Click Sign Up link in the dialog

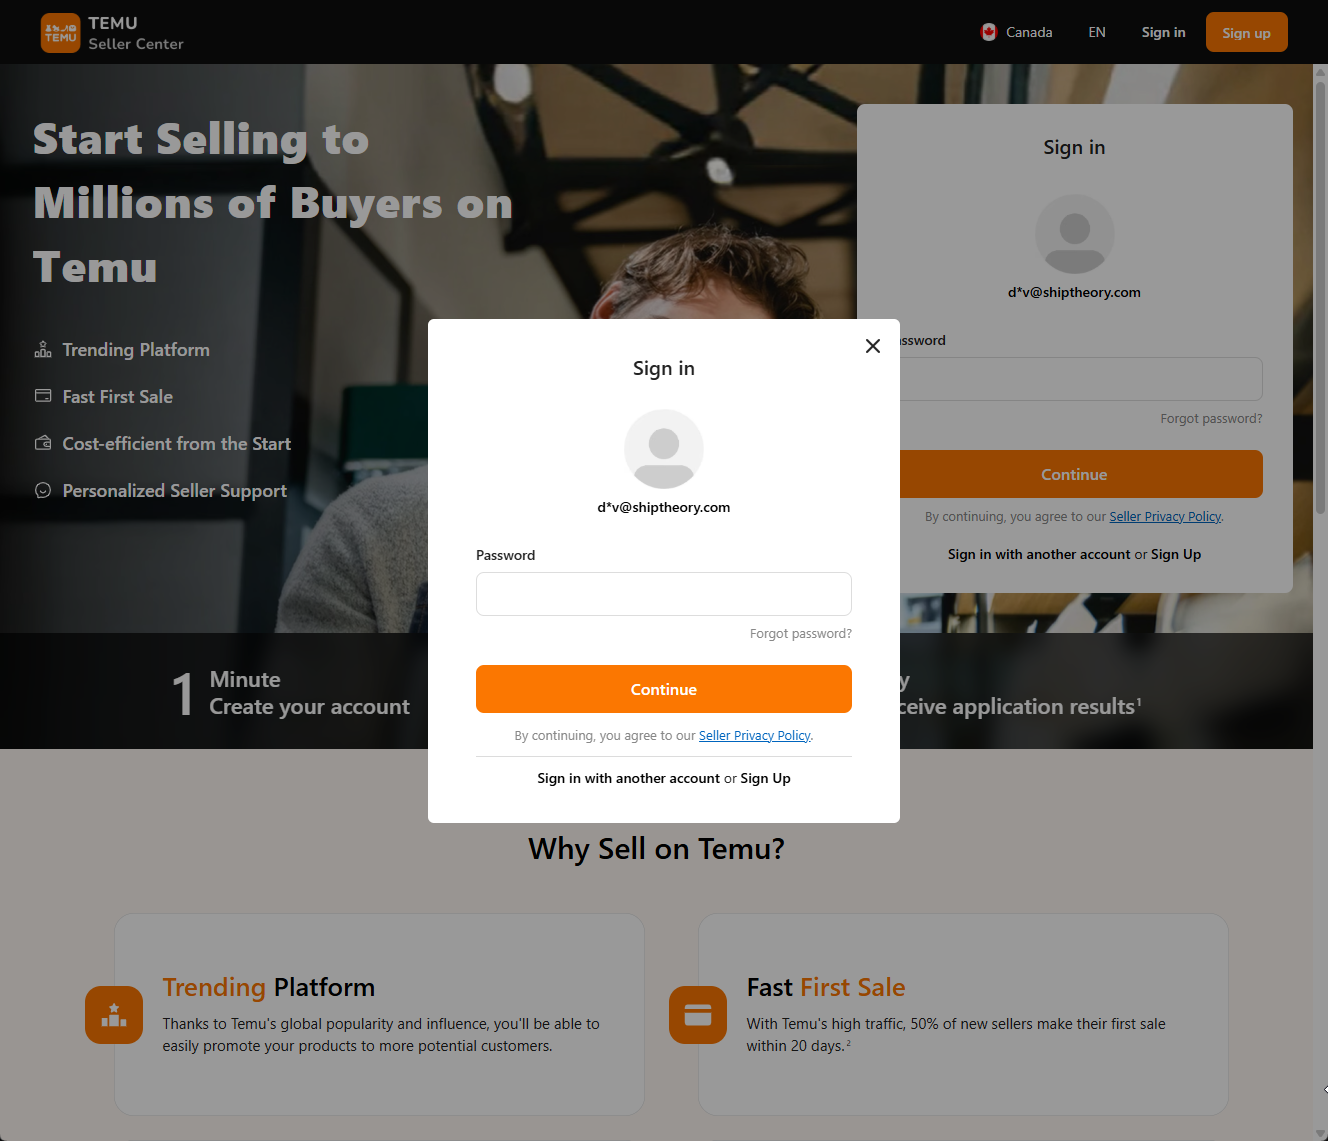(x=765, y=778)
